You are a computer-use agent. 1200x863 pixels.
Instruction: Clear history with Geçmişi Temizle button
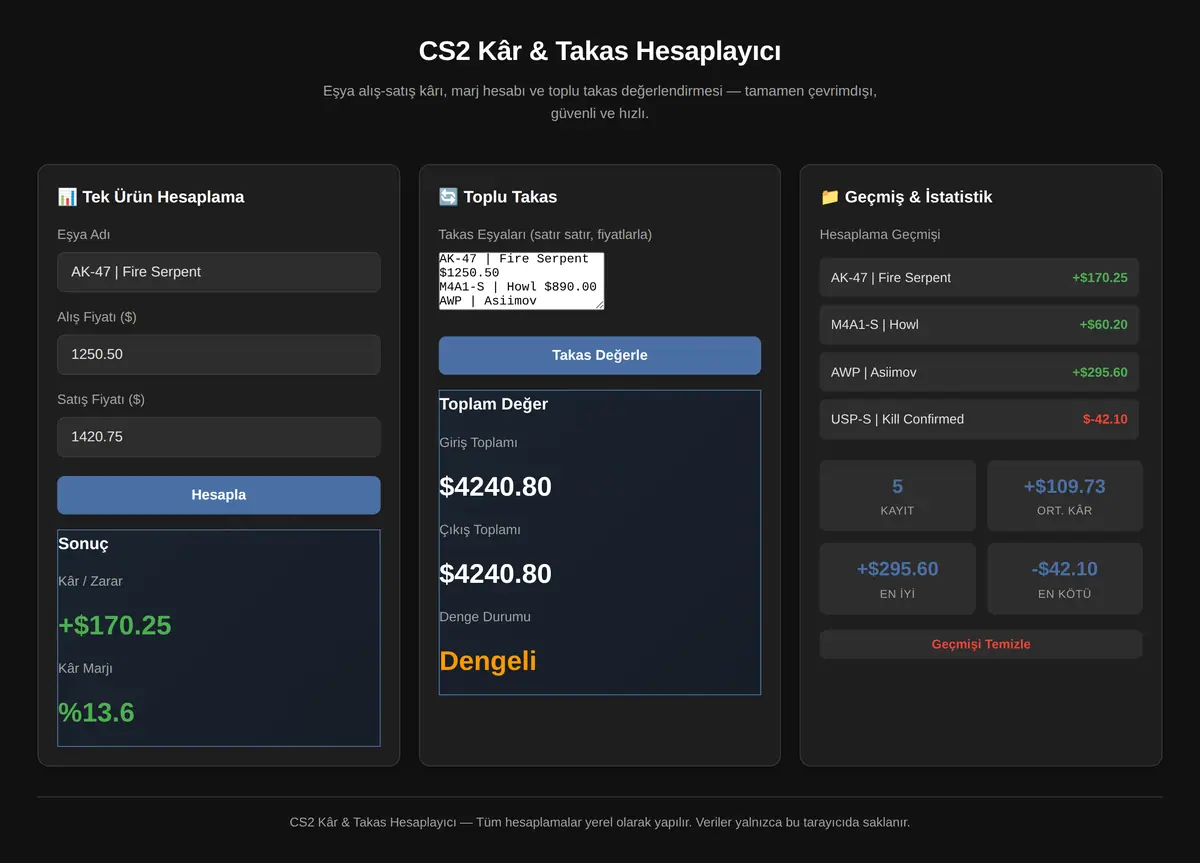[x=981, y=644]
